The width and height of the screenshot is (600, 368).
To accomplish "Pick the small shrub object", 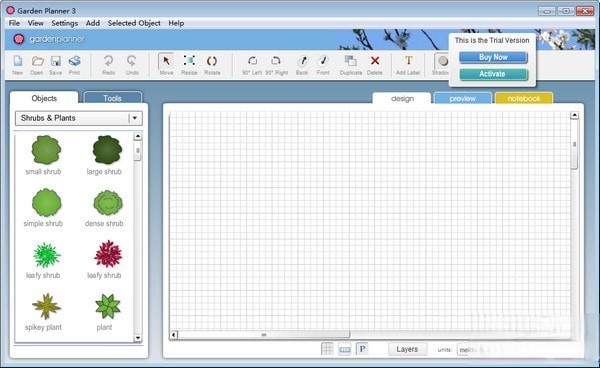I will (46, 150).
